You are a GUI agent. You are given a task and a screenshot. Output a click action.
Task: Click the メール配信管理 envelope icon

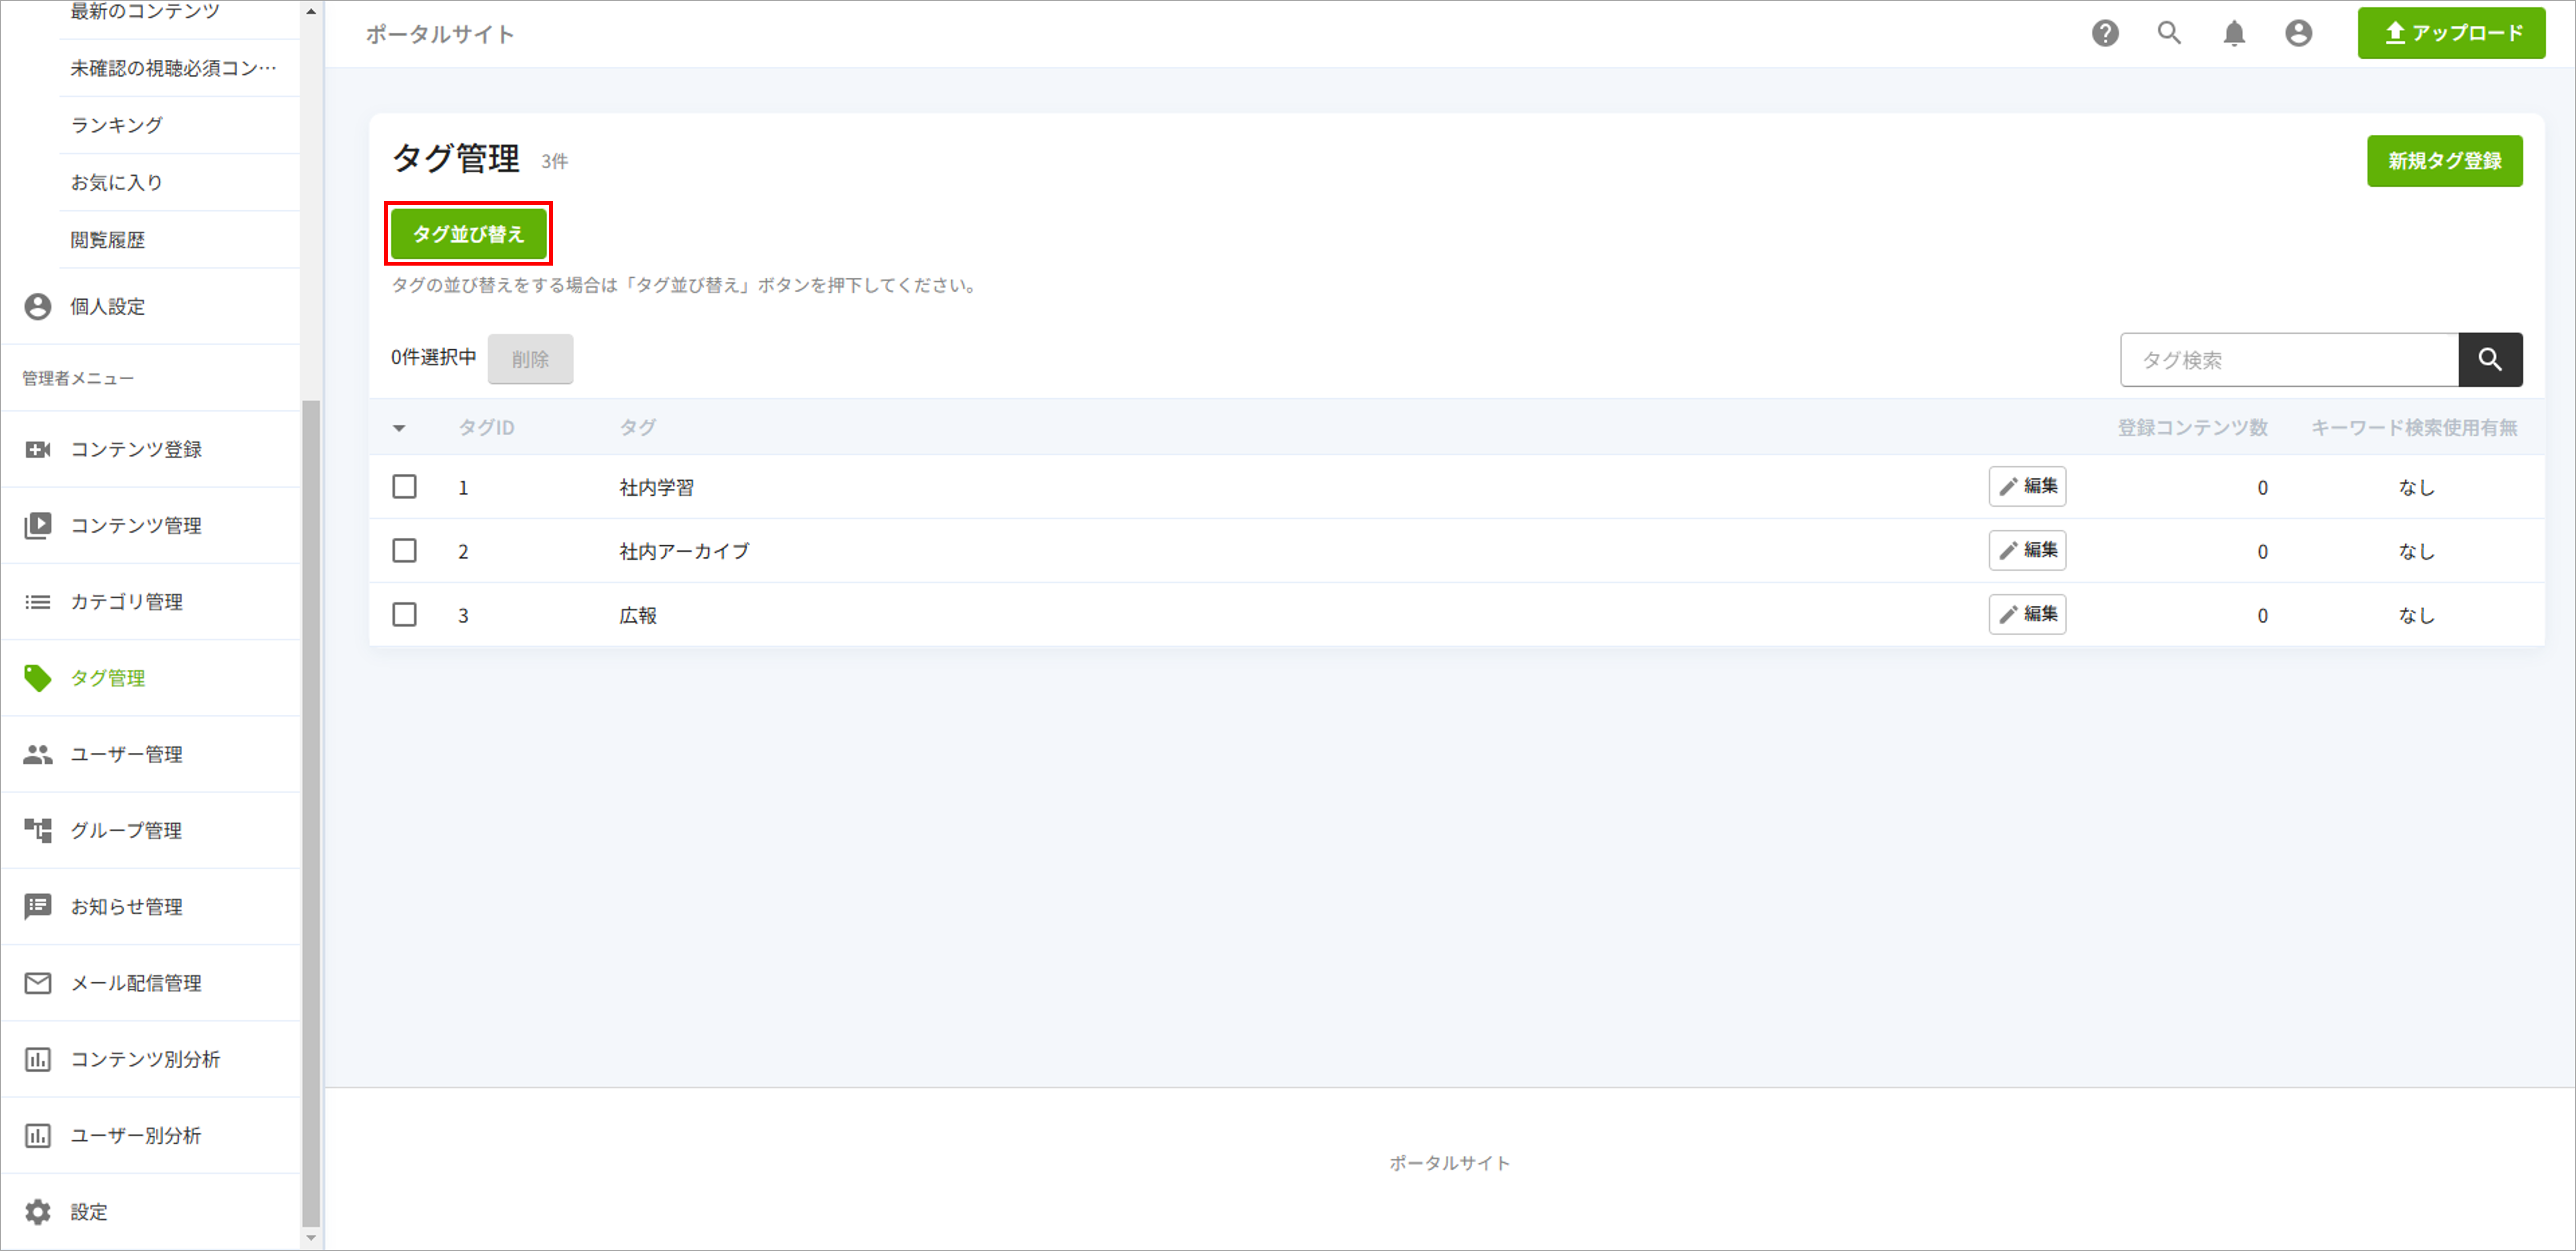click(x=38, y=984)
